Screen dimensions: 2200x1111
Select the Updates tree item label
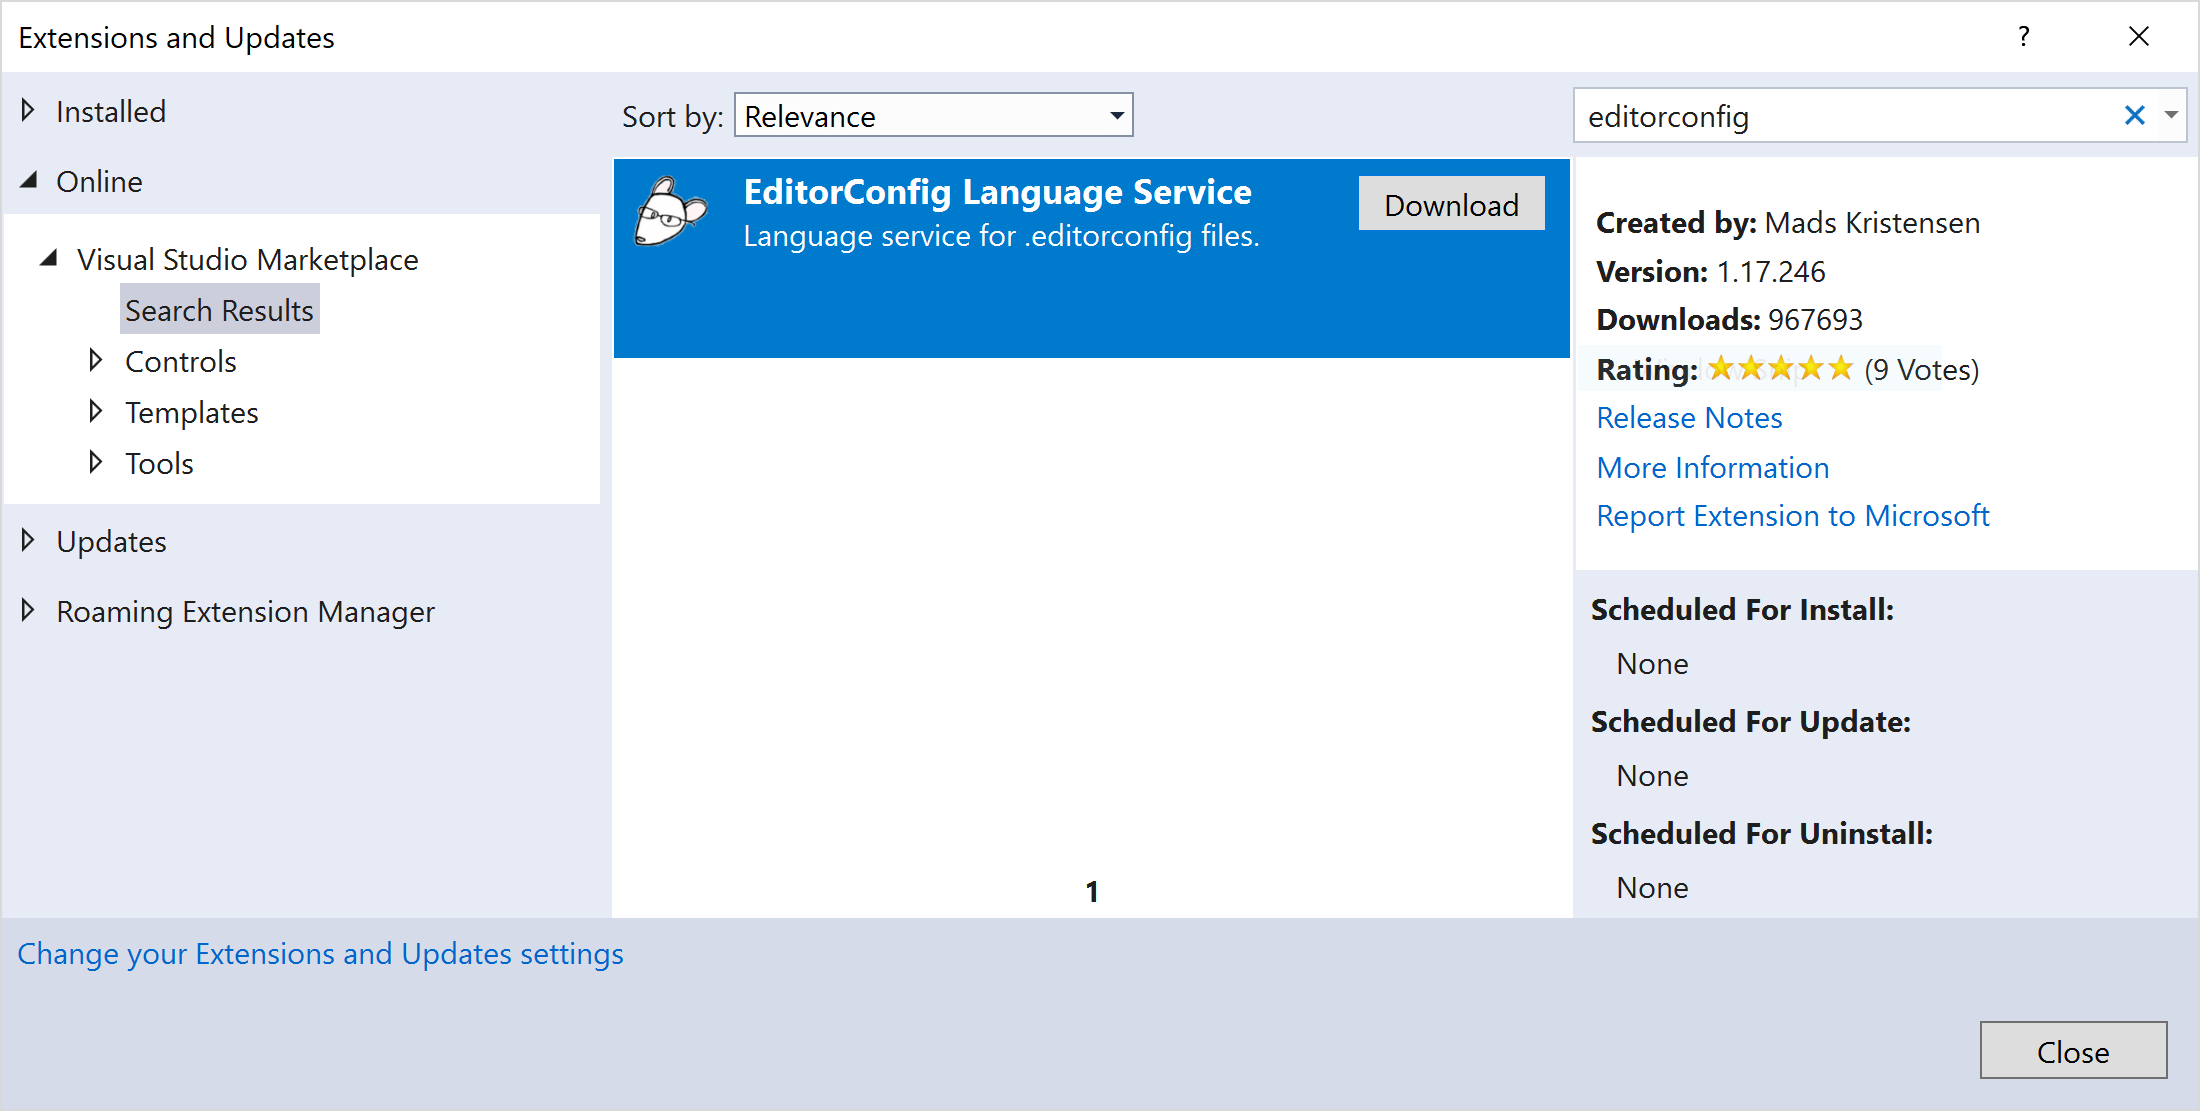tap(111, 541)
